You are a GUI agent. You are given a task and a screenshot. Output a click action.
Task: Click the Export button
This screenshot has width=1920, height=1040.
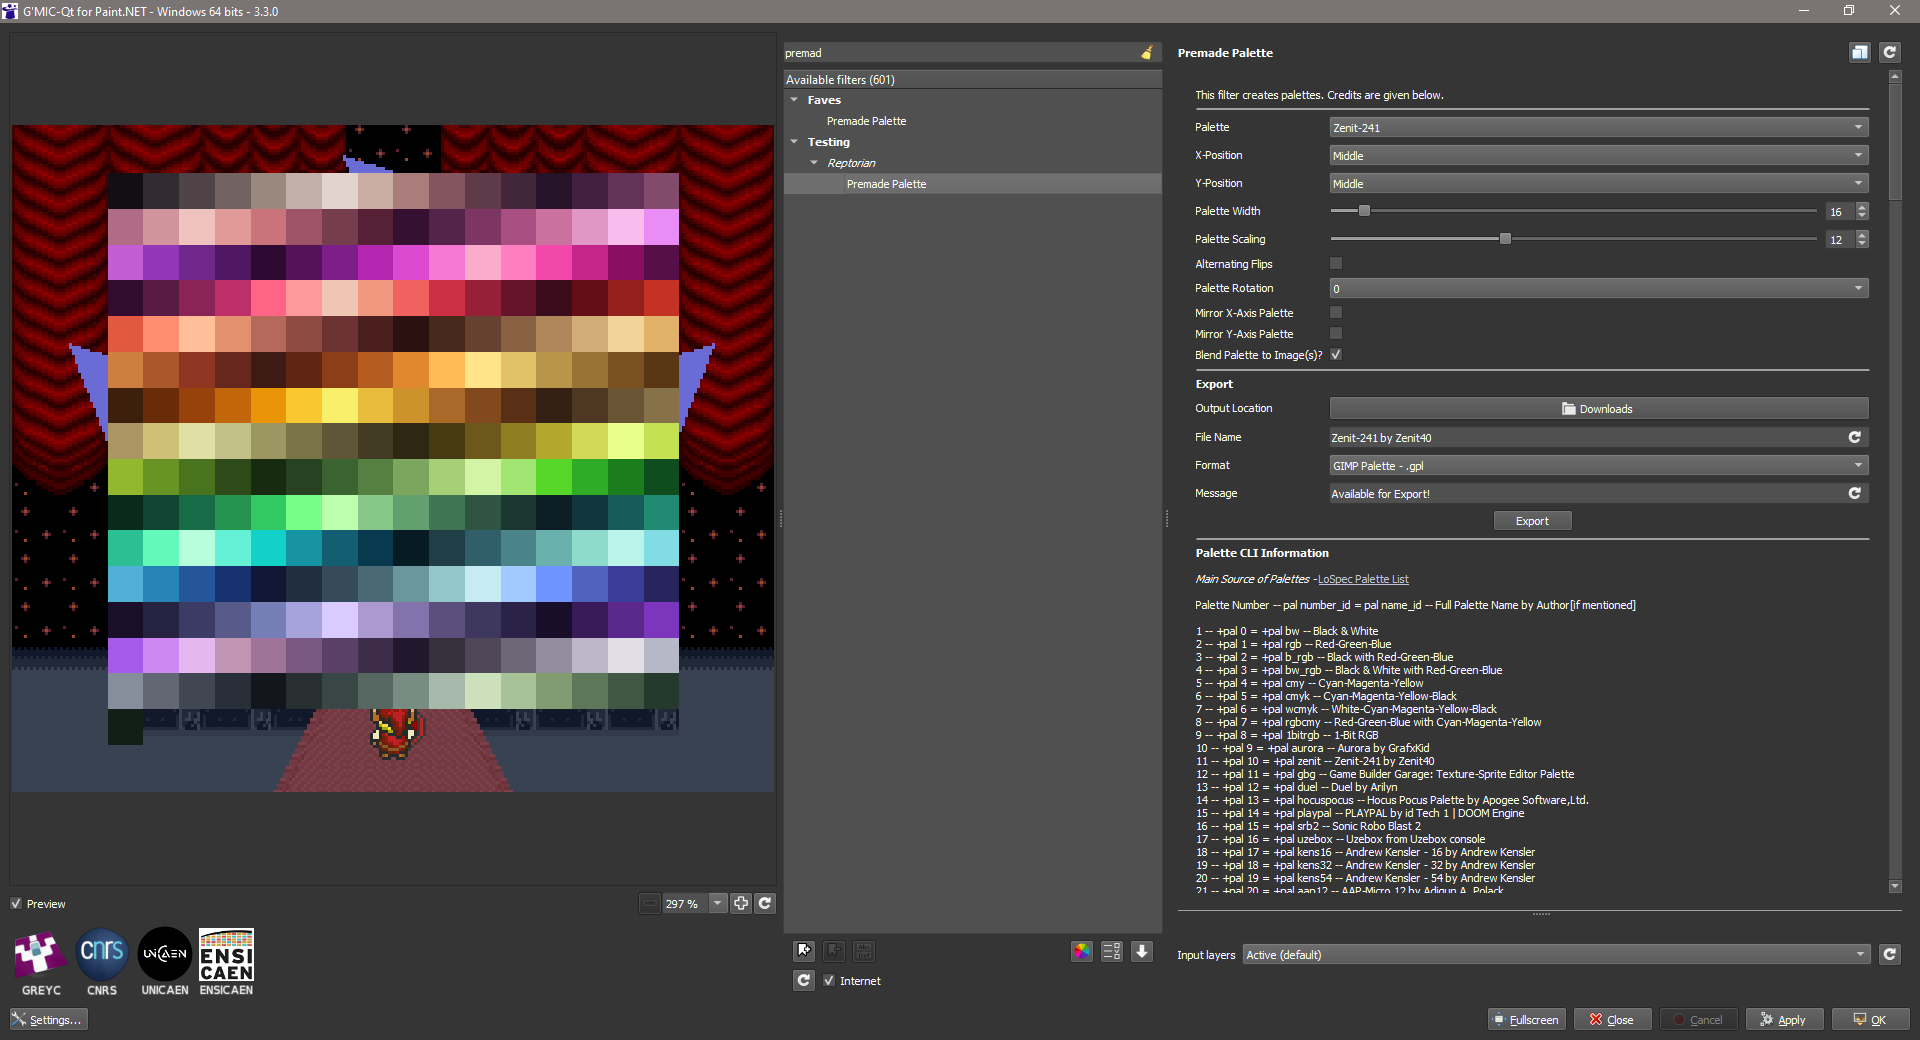[1531, 521]
